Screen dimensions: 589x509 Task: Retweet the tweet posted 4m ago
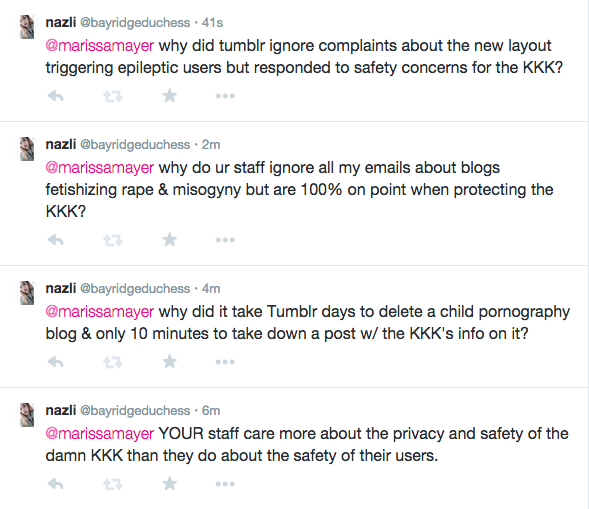113,362
